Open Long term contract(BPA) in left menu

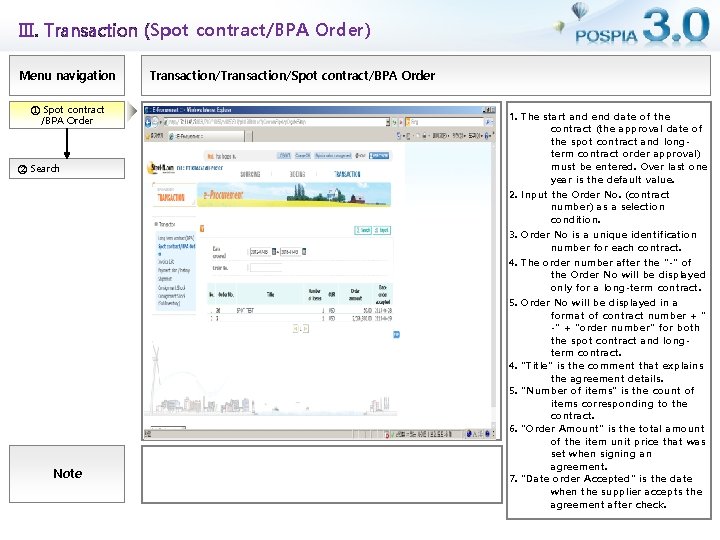176,238
